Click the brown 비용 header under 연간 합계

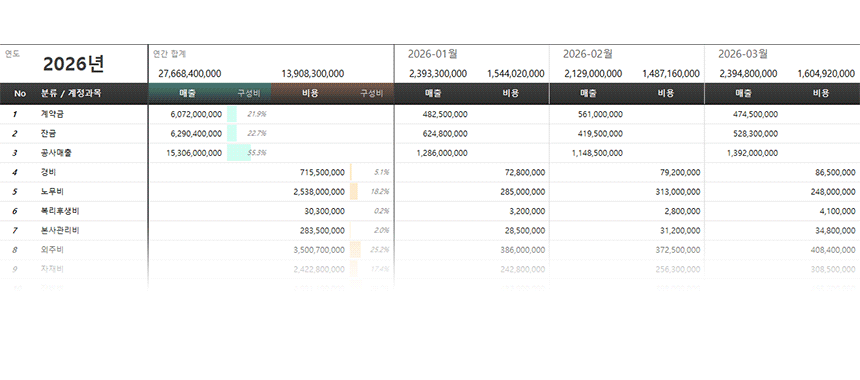click(310, 94)
